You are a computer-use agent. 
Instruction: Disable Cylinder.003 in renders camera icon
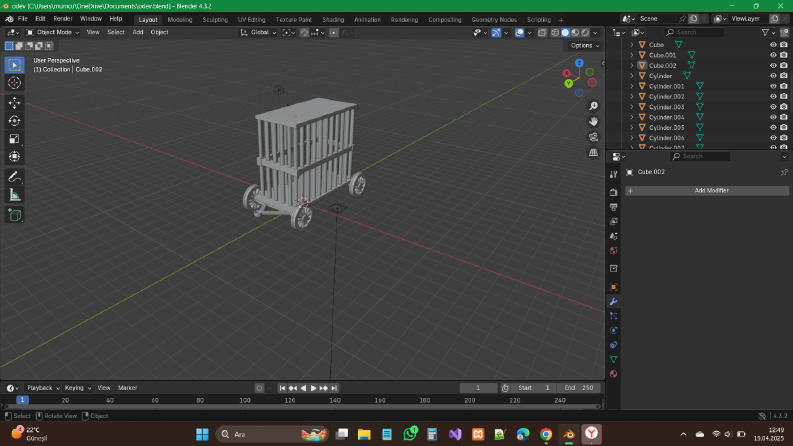click(x=783, y=107)
